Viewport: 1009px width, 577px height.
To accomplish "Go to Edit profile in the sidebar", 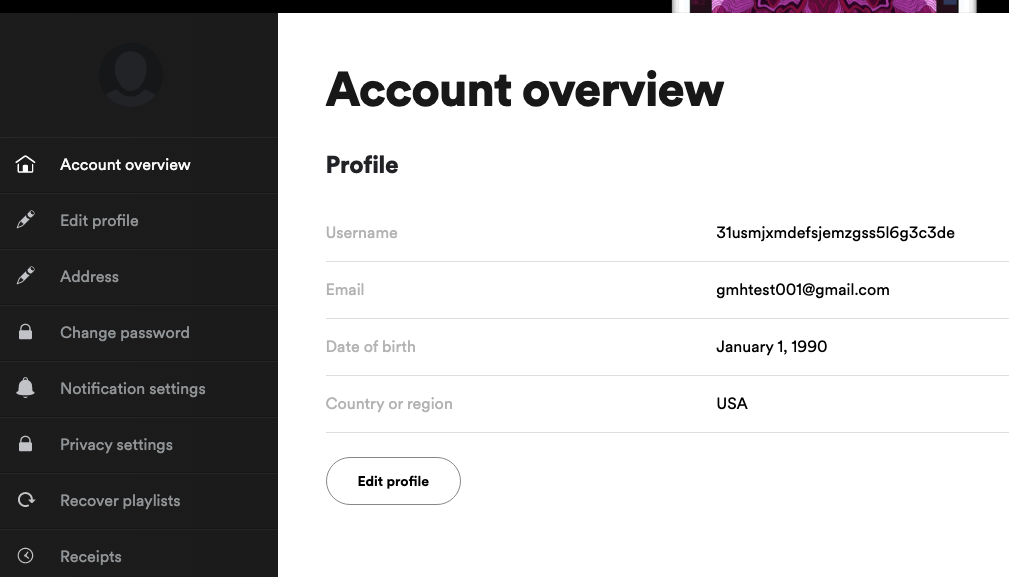I will (x=99, y=221).
